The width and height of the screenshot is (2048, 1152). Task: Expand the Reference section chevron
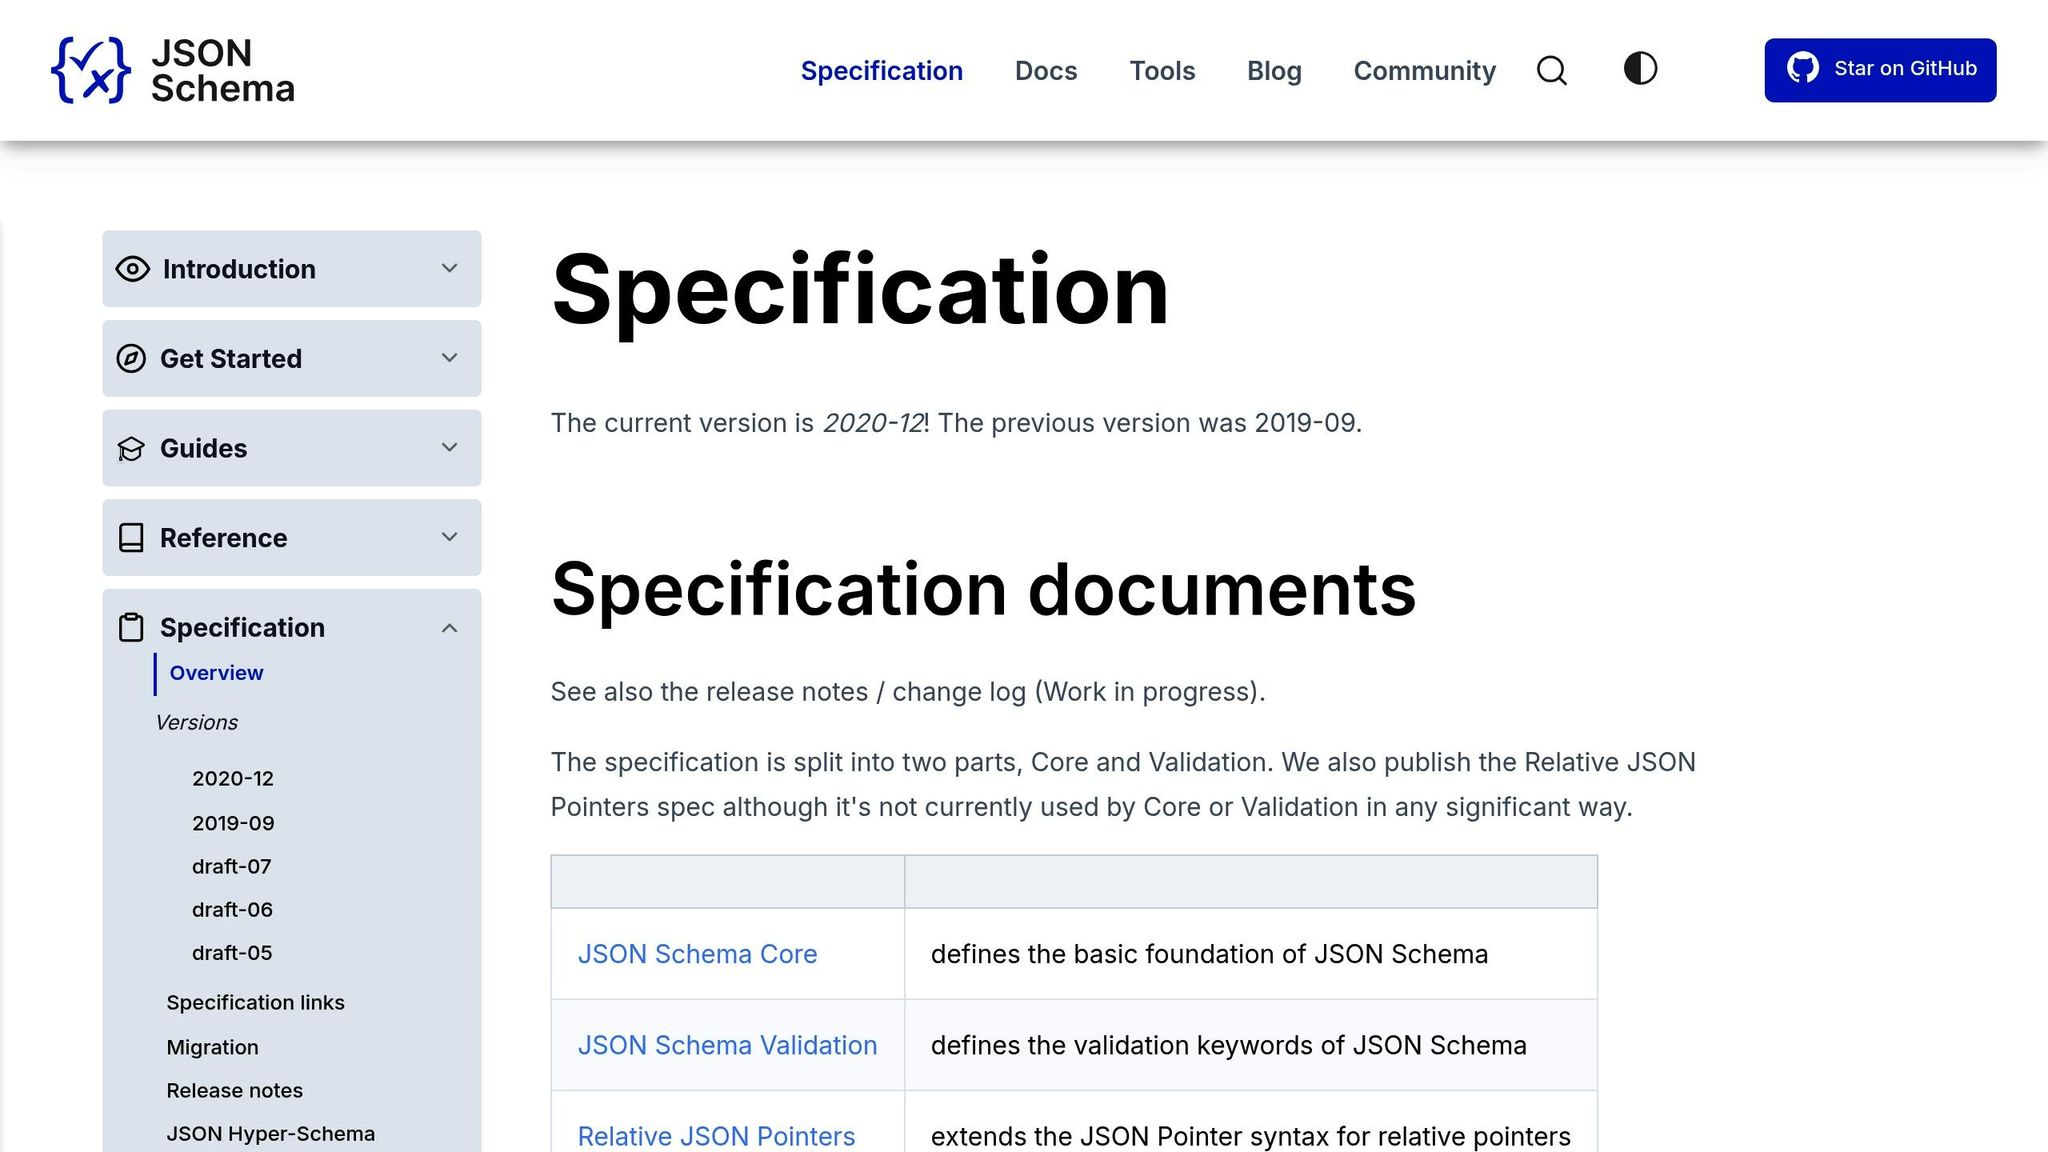450,537
